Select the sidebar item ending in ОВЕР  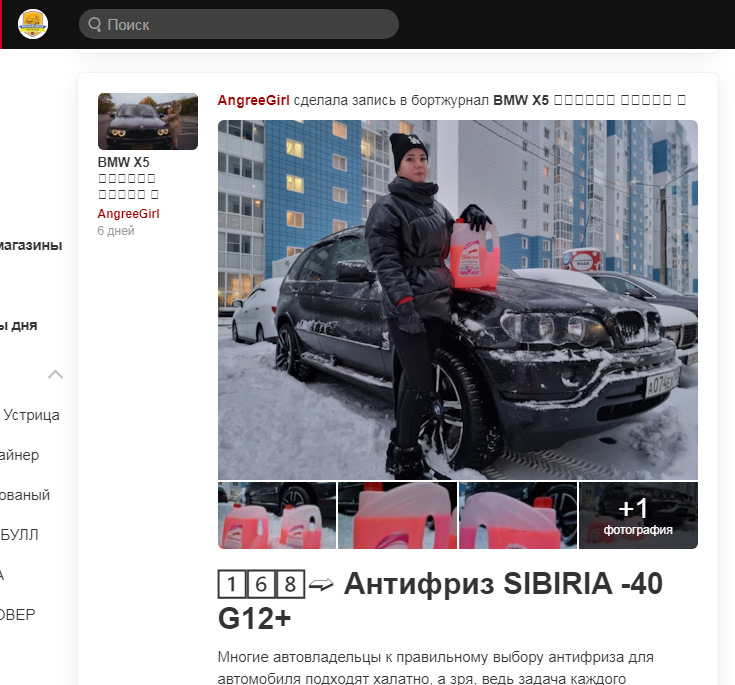[x=18, y=614]
